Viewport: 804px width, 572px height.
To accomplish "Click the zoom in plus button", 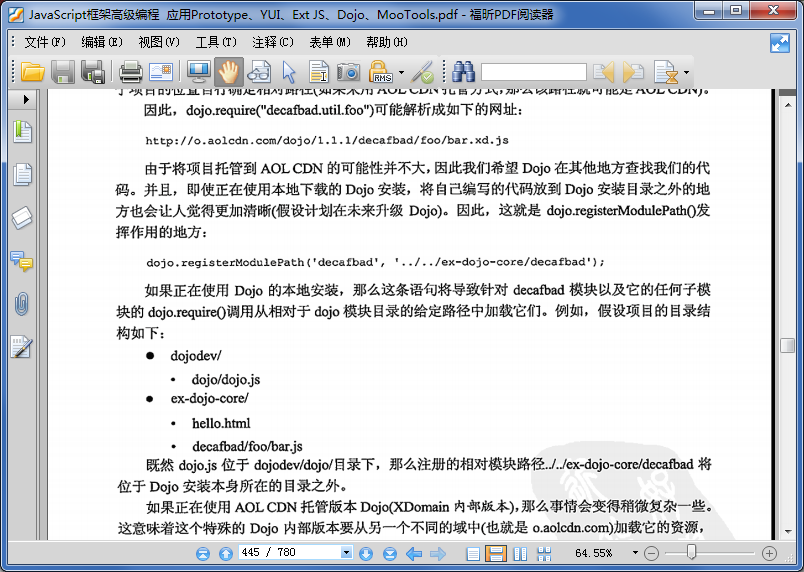I will (x=769, y=554).
